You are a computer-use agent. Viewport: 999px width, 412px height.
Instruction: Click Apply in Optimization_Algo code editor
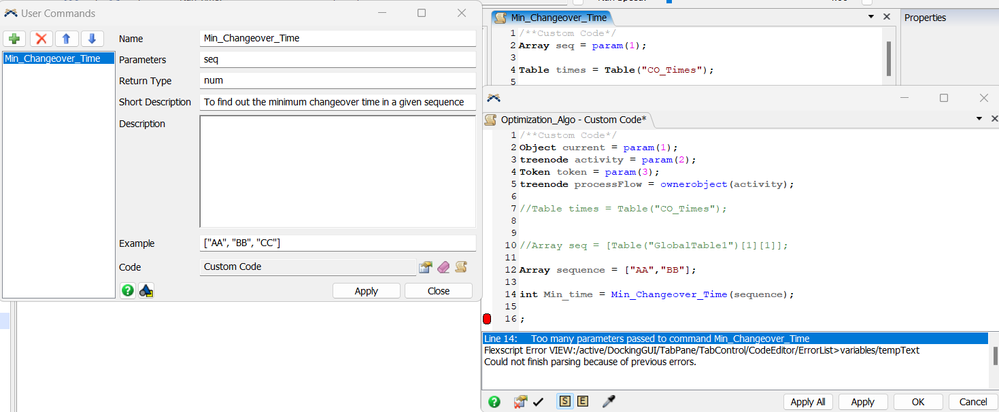click(x=863, y=402)
